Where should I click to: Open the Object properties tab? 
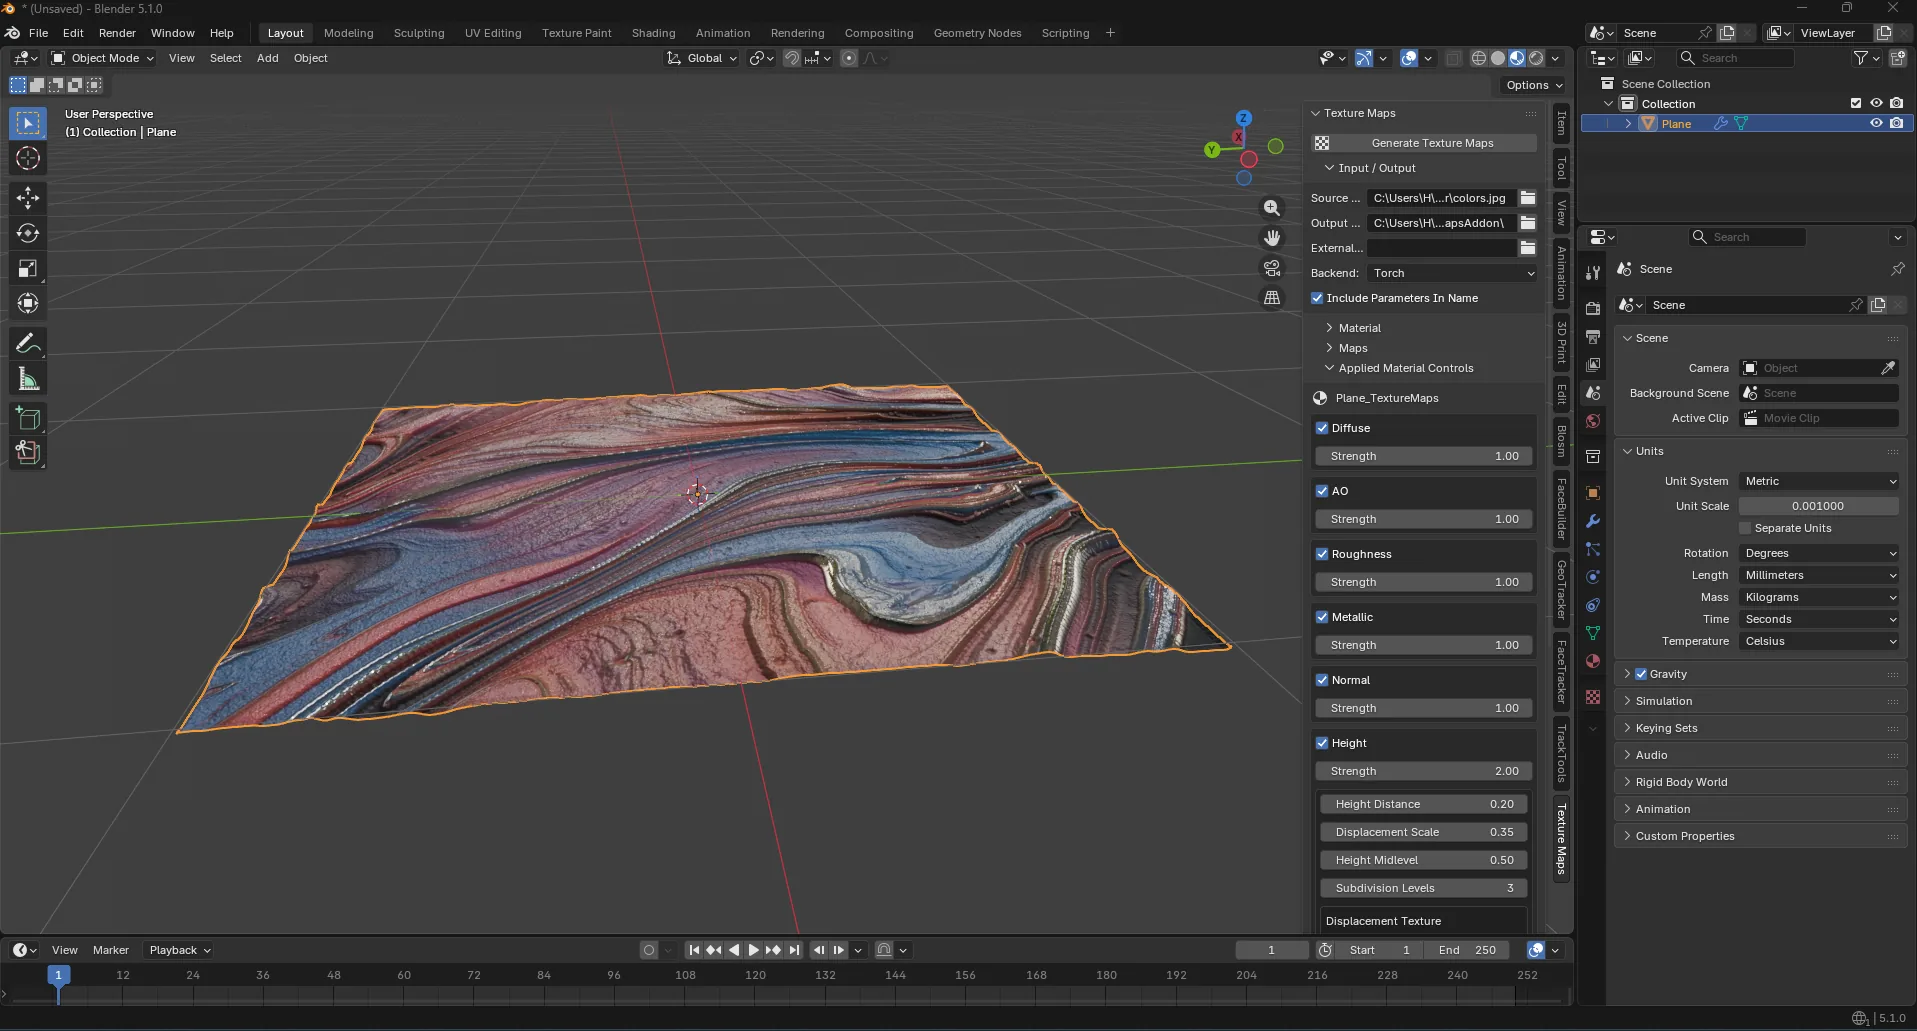point(1593,493)
